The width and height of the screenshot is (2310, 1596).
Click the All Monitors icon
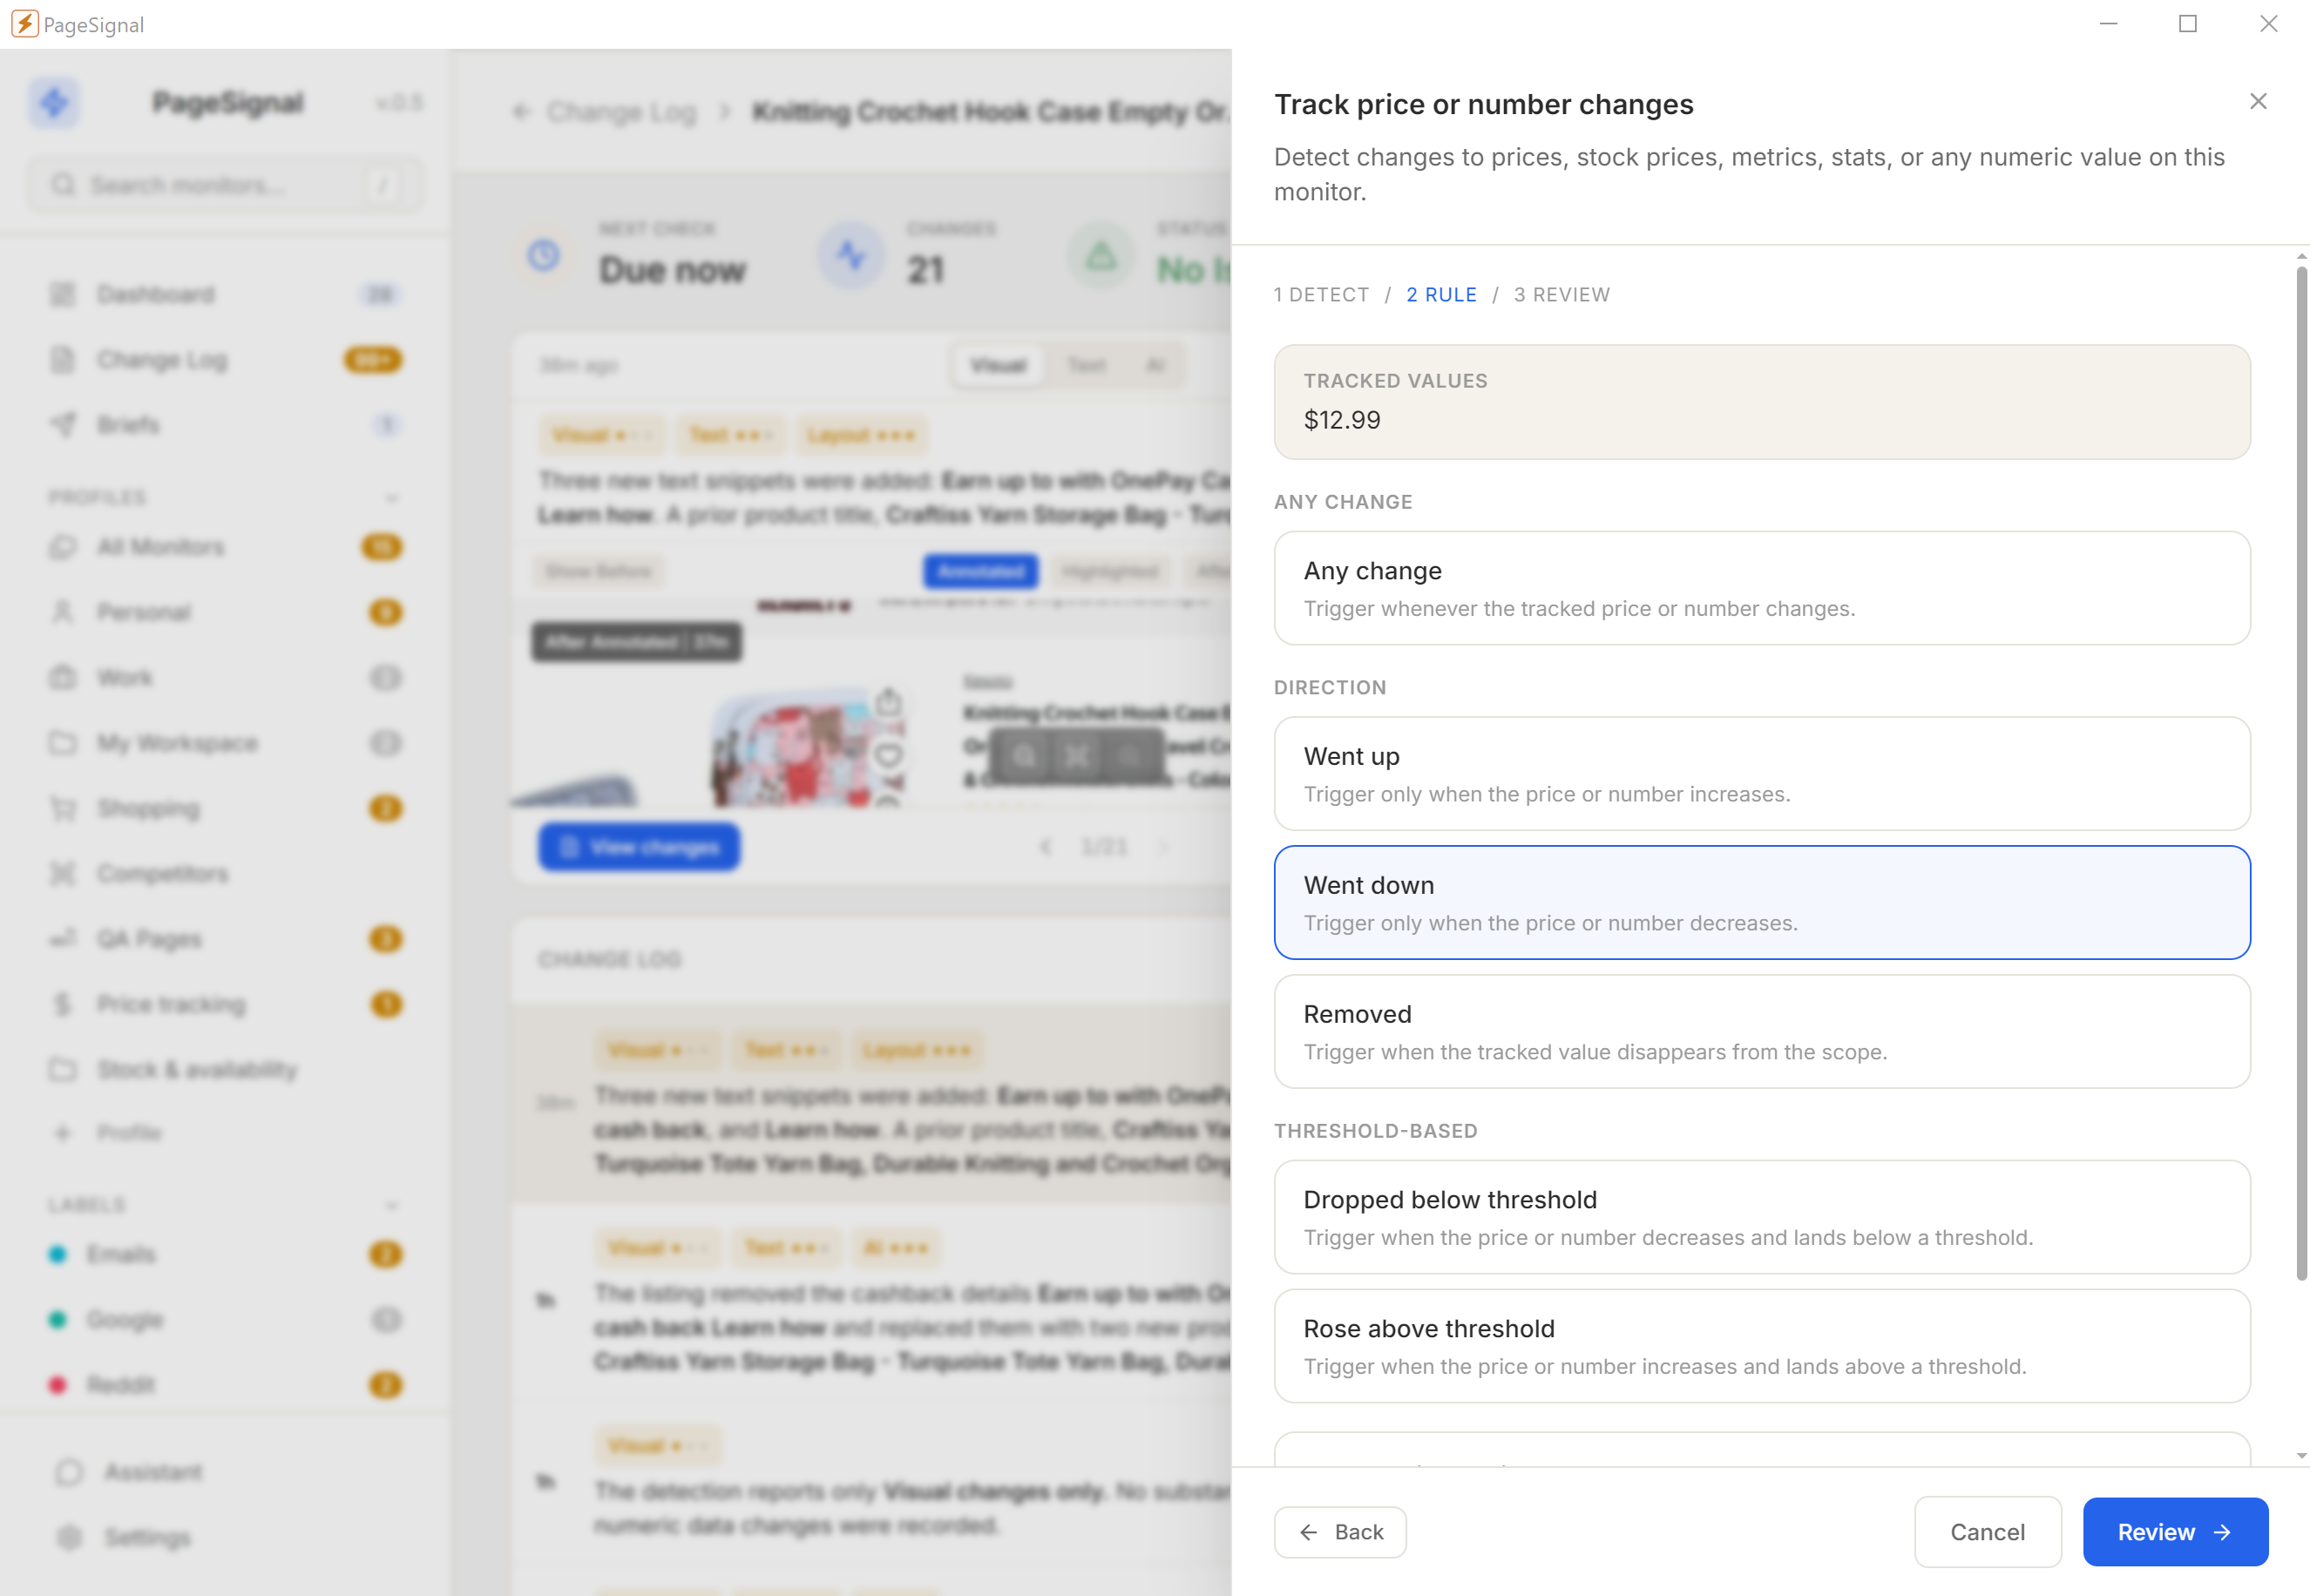pyautogui.click(x=63, y=547)
